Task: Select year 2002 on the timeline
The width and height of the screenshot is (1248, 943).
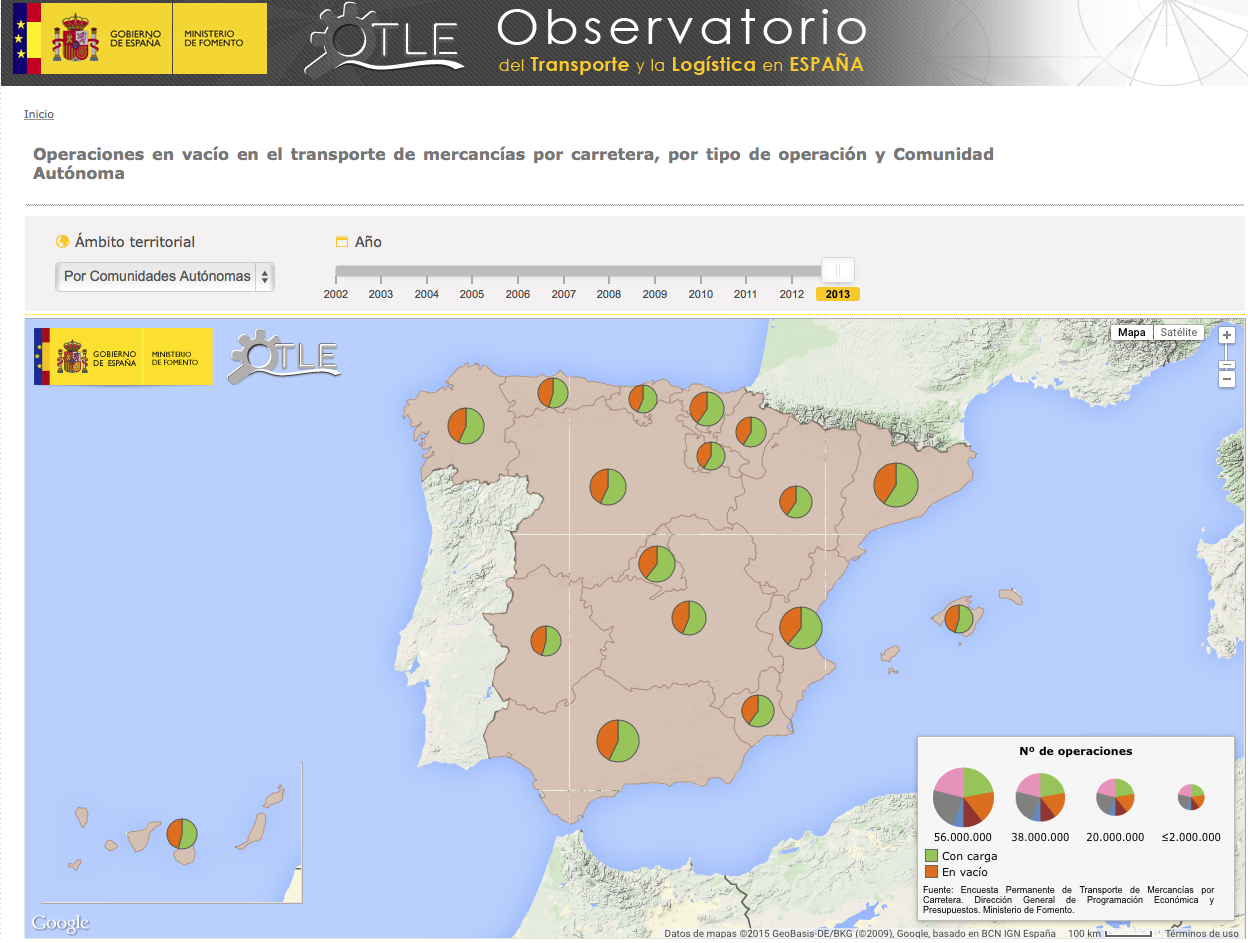Action: (336, 294)
